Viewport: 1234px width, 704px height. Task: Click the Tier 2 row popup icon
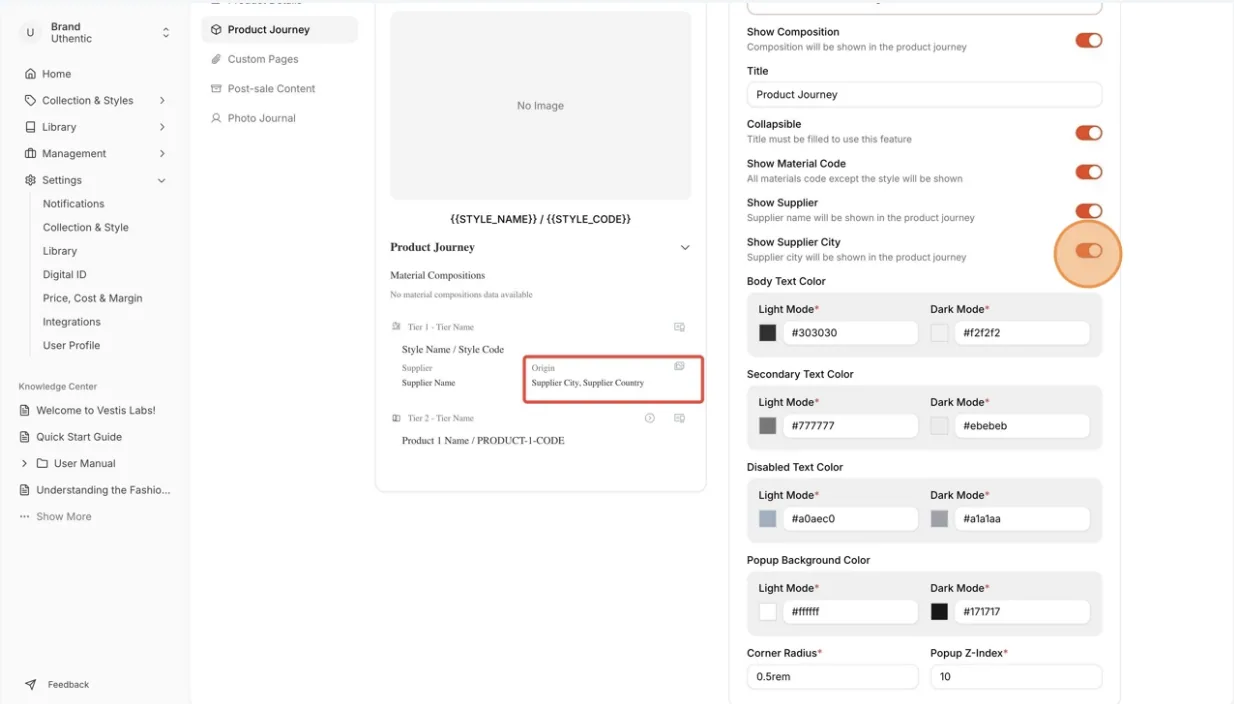click(x=679, y=418)
